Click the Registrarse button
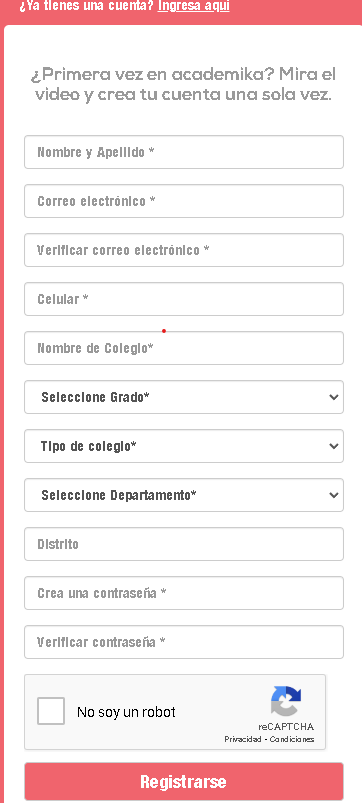Viewport: 362px width, 803px height. 184,781
